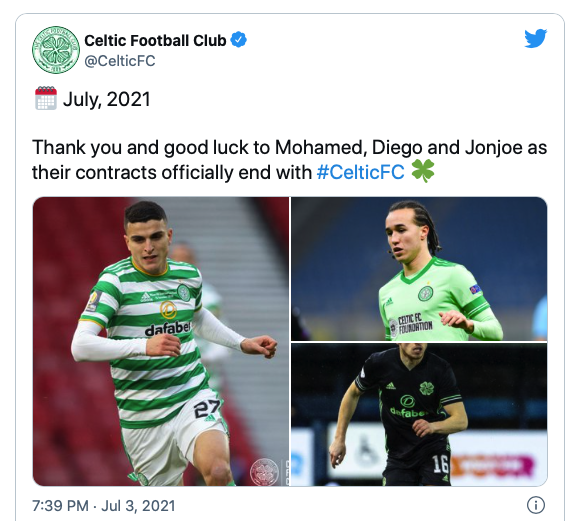Screen dimensions: 572x521
Task: Open photo of player number 16 in black kit
Action: (x=419, y=414)
